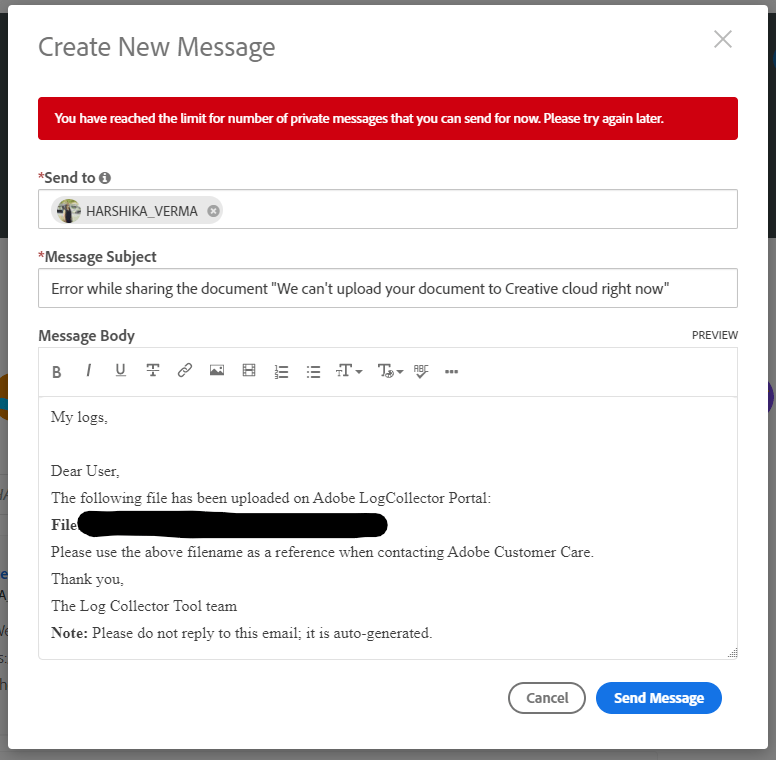Insert a hyperlink in the message
Screen dimensions: 776x760
(185, 371)
